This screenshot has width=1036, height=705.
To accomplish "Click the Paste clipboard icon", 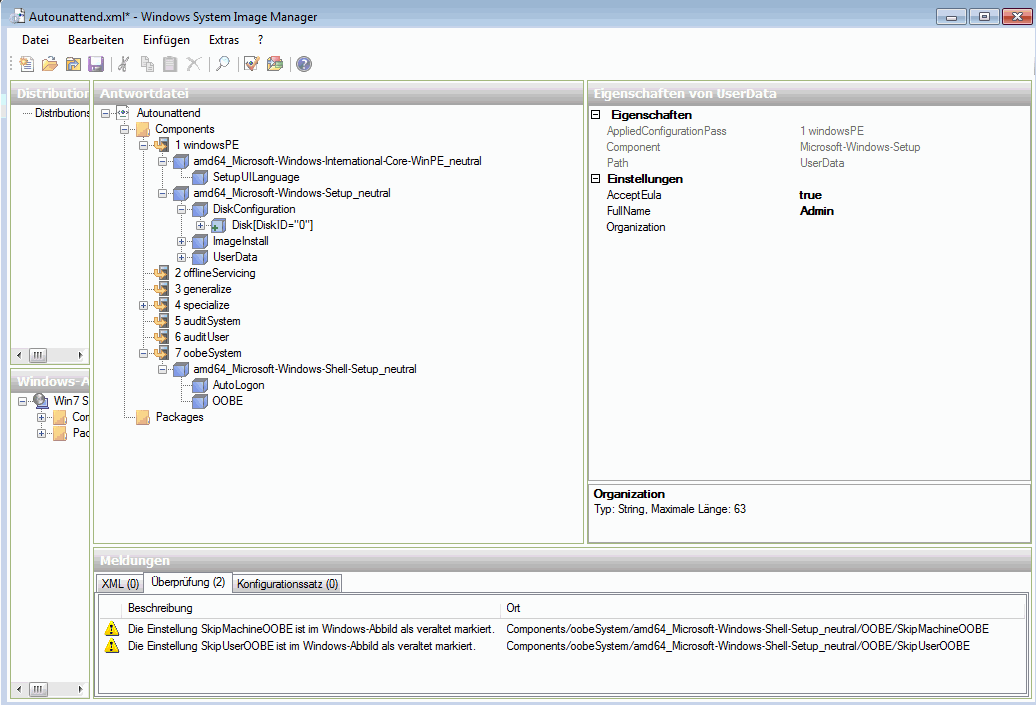I will 170,64.
